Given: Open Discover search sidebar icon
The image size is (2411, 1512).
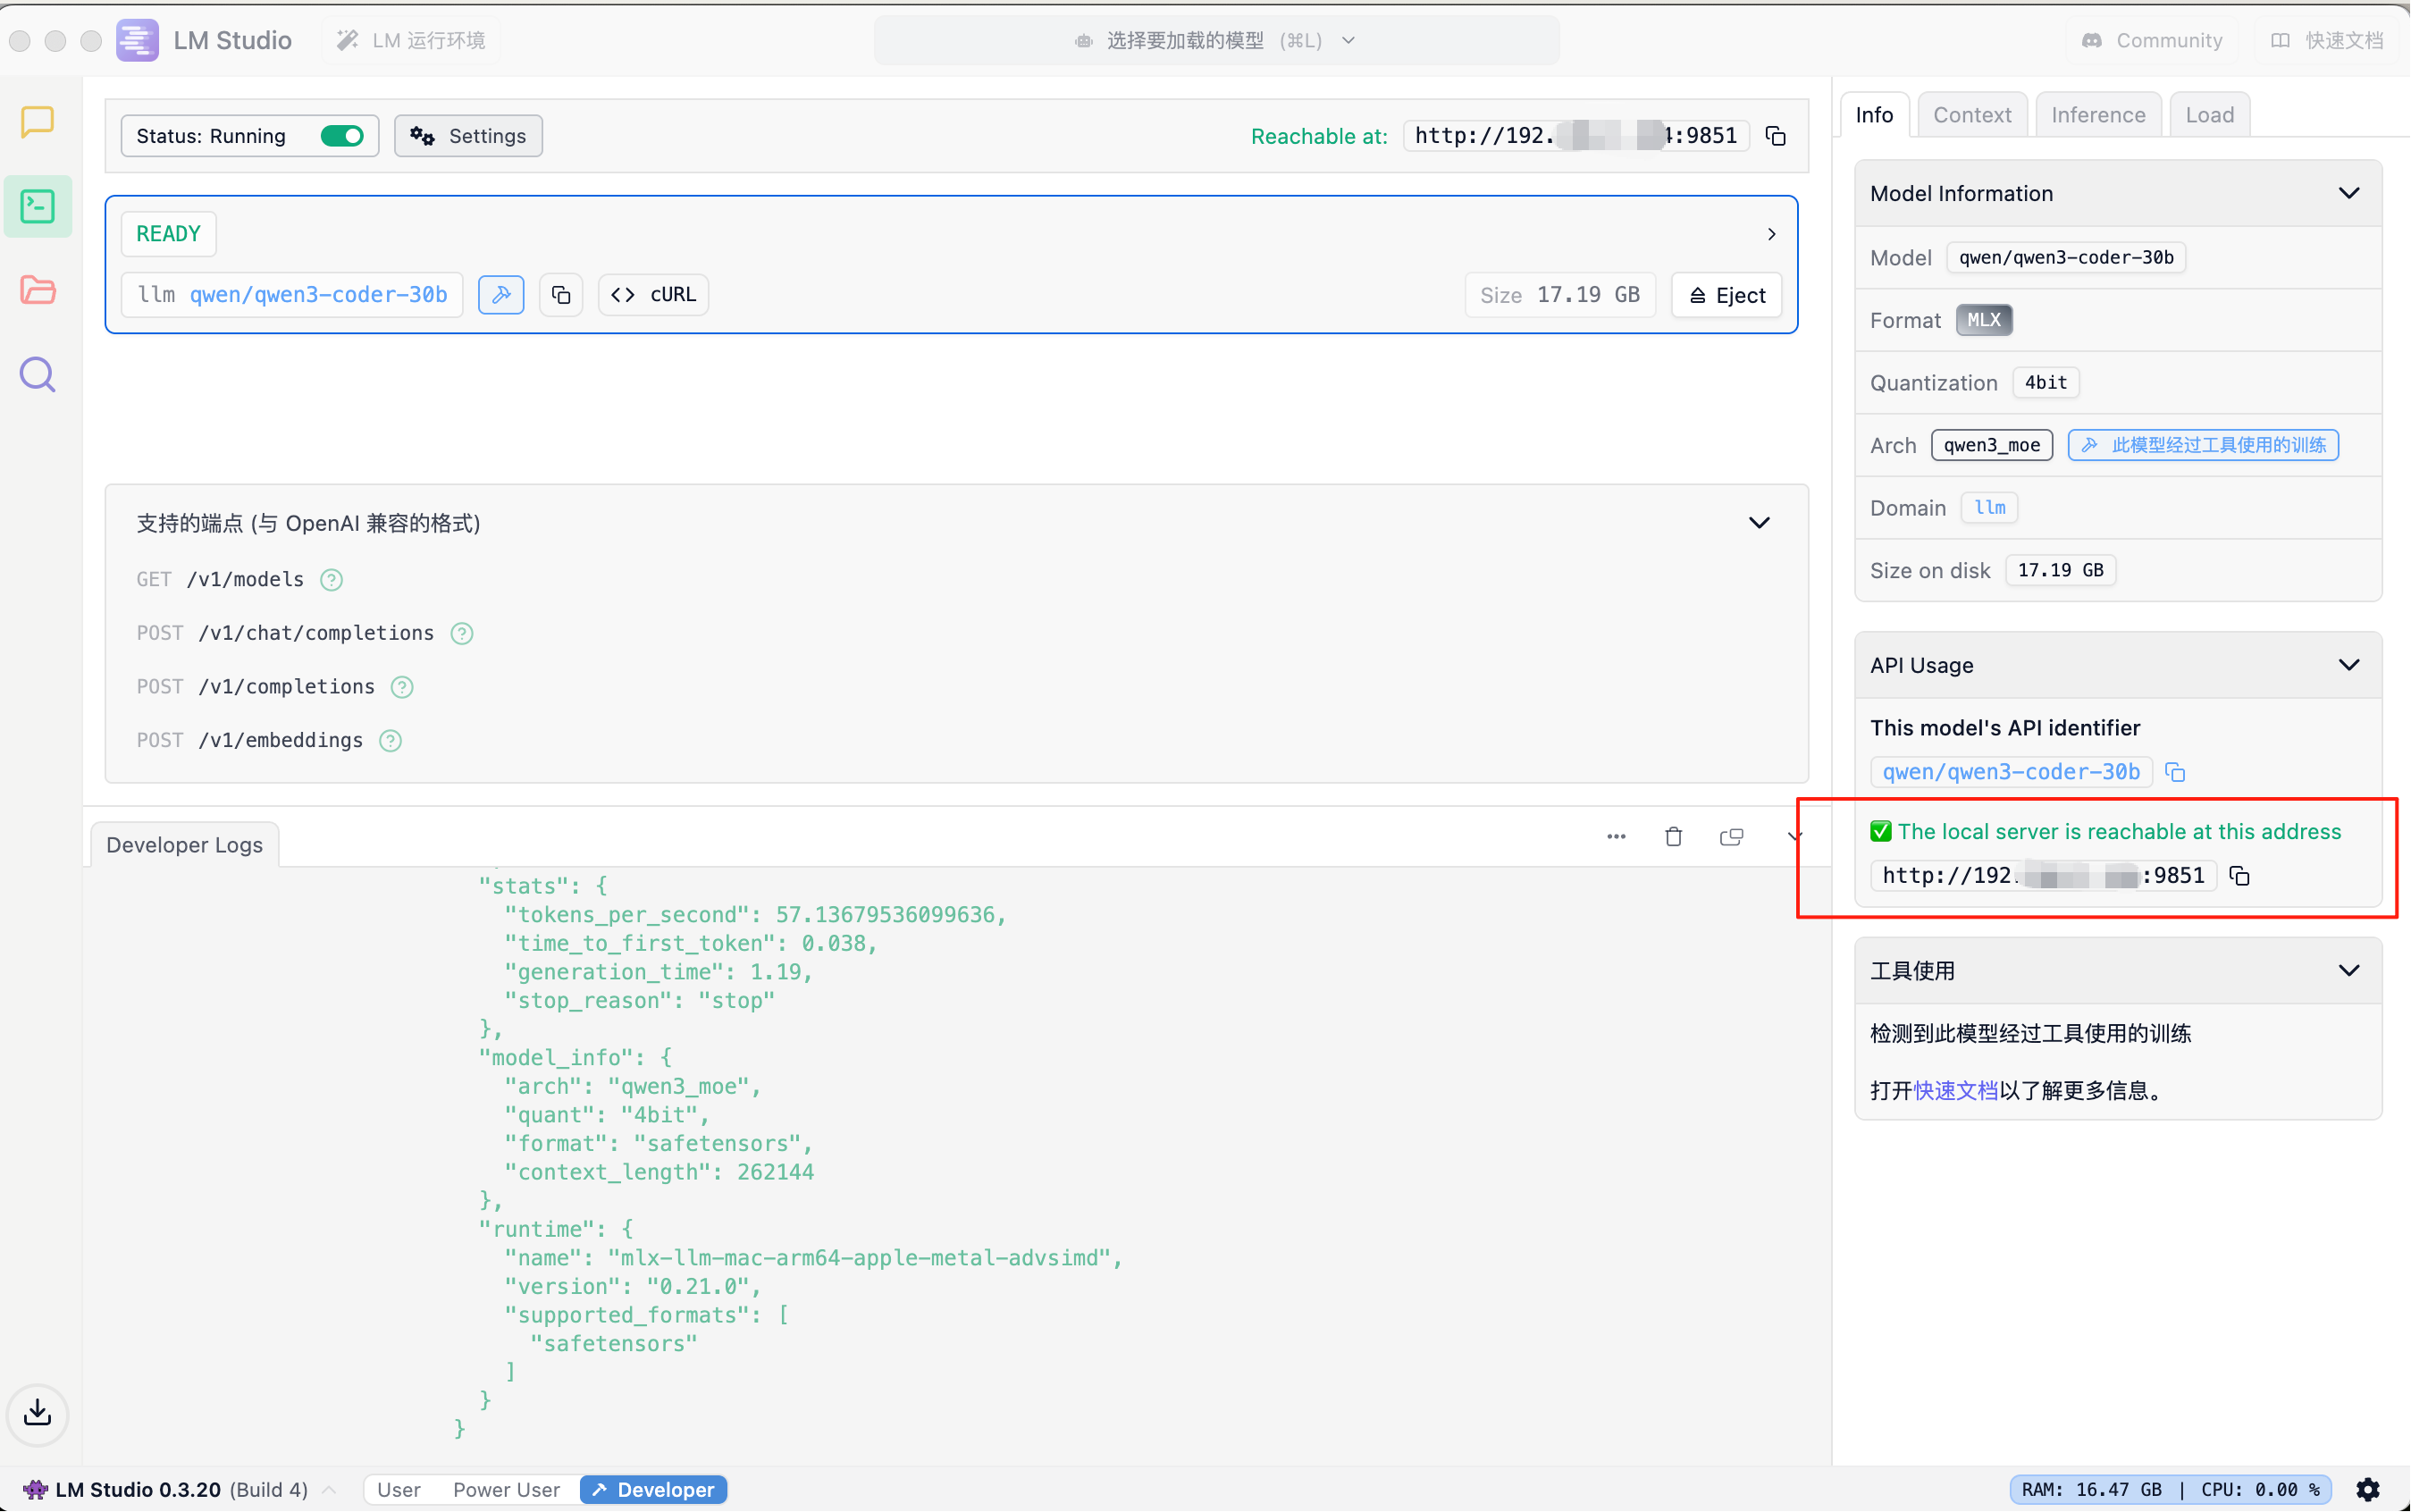Looking at the screenshot, I should click(x=37, y=375).
